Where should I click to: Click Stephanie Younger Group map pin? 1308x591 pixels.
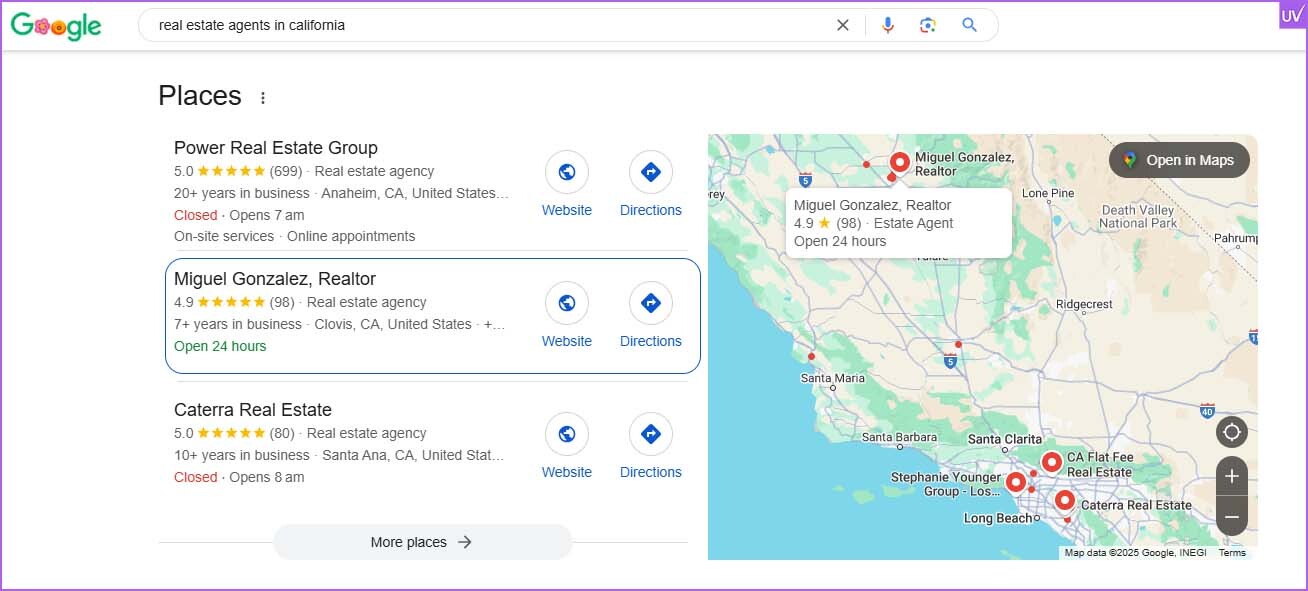(x=1016, y=483)
